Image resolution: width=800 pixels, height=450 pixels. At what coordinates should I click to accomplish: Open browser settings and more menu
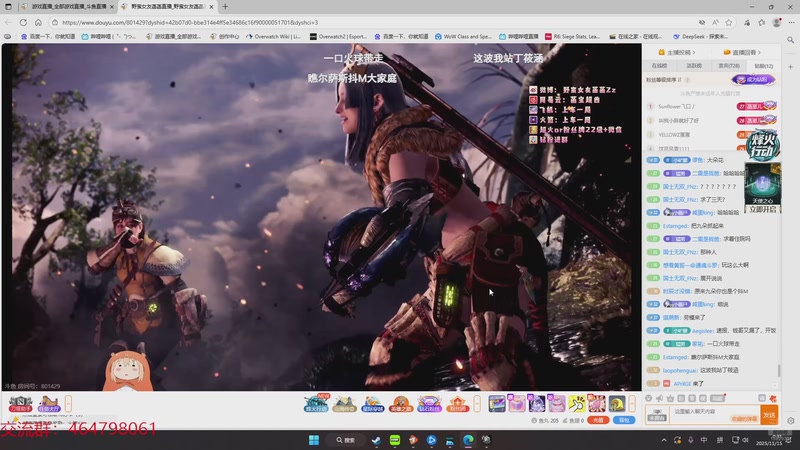(x=791, y=22)
